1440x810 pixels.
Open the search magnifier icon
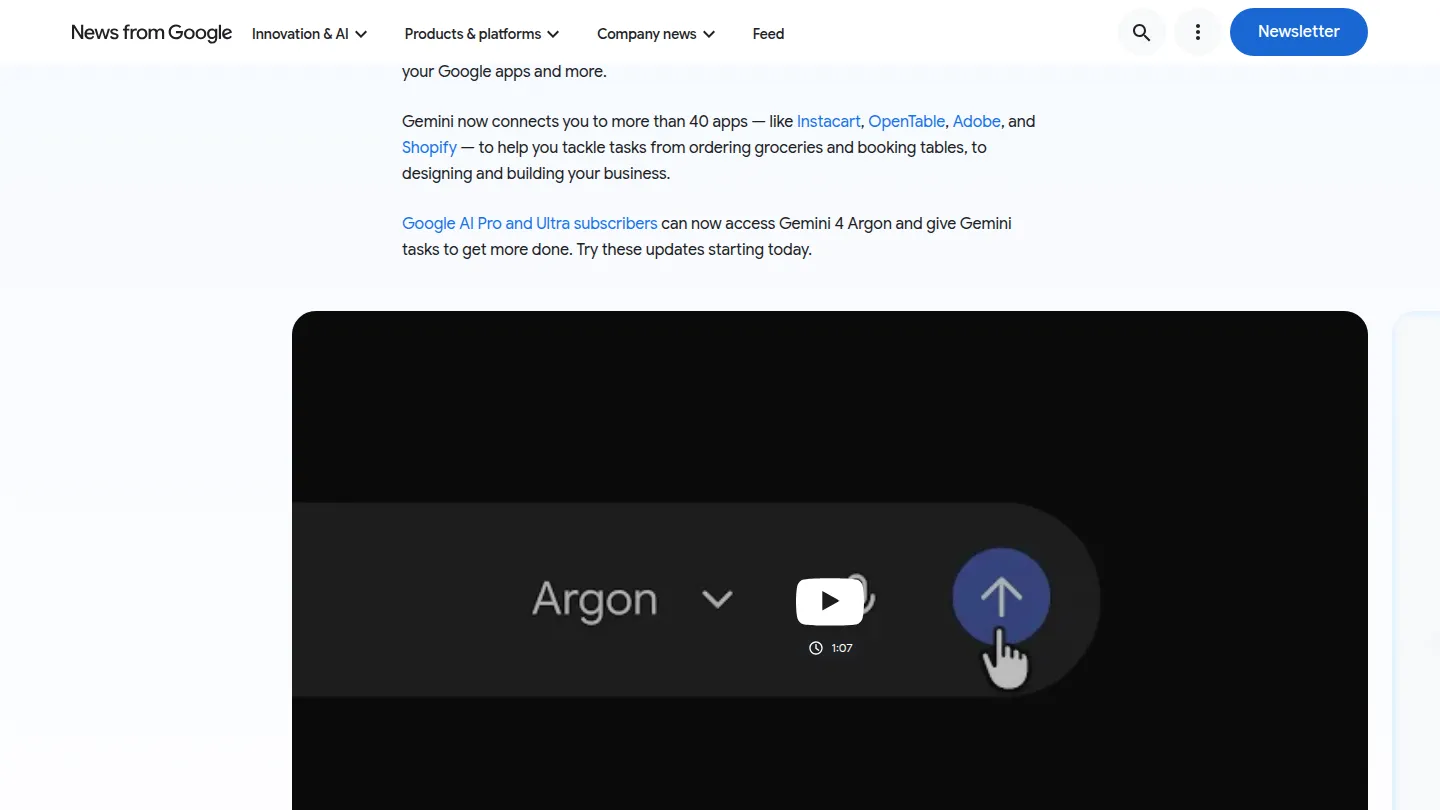(1141, 33)
